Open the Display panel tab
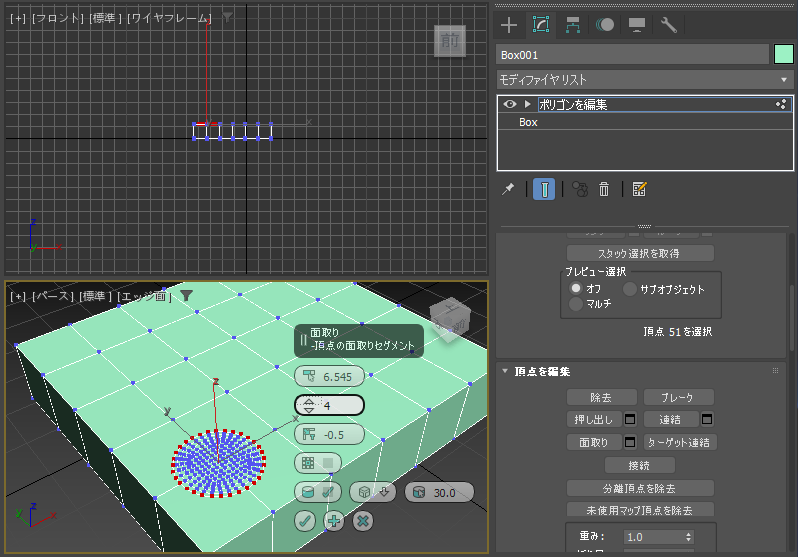 637,24
